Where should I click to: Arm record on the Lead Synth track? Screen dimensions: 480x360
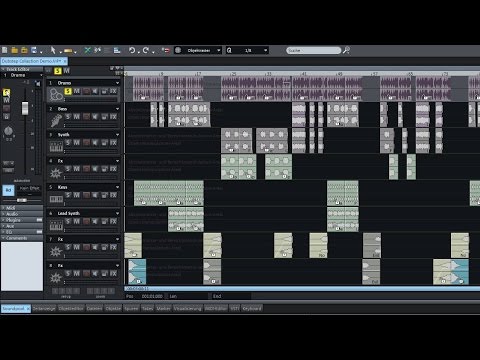click(86, 221)
